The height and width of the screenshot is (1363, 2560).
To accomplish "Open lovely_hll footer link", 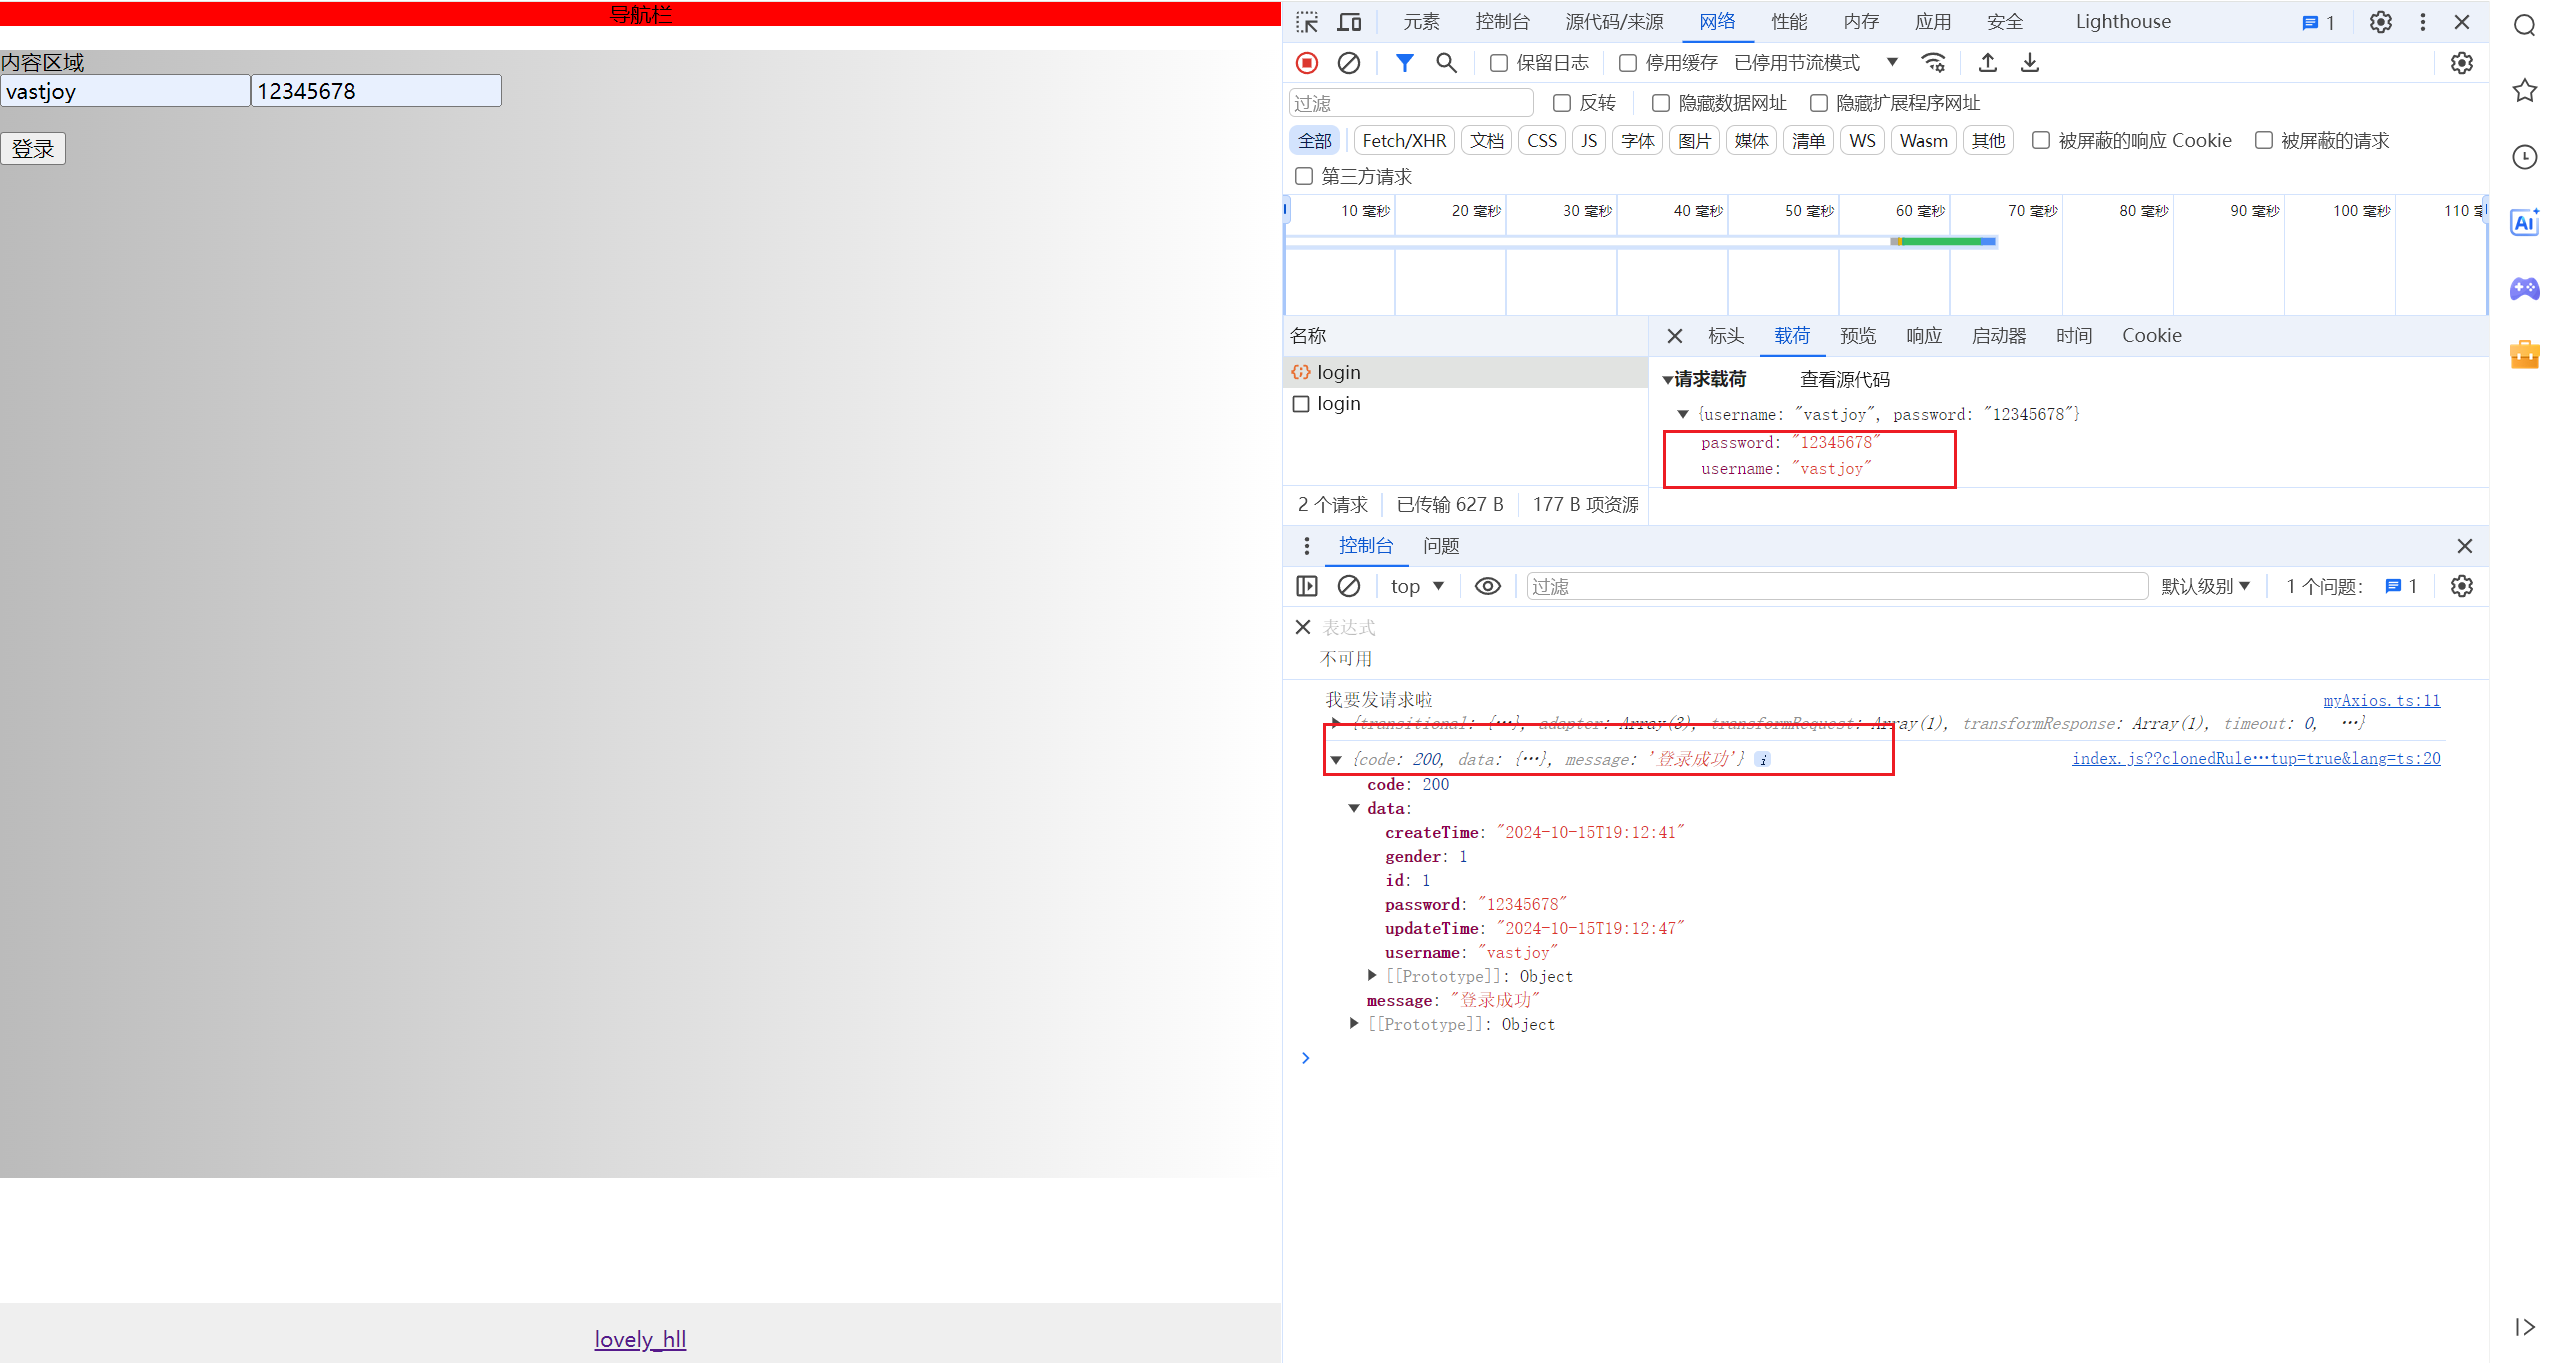I will pos(640,1339).
